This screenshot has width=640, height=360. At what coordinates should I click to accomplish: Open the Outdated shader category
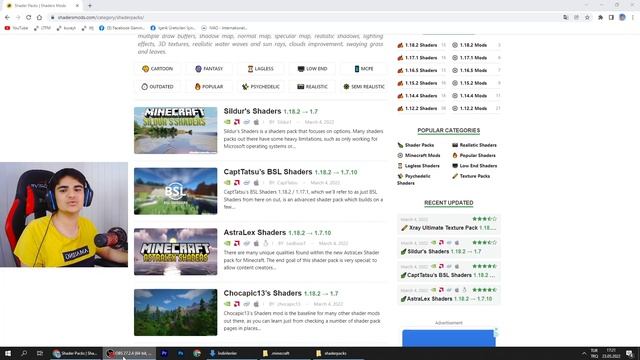coord(158,87)
